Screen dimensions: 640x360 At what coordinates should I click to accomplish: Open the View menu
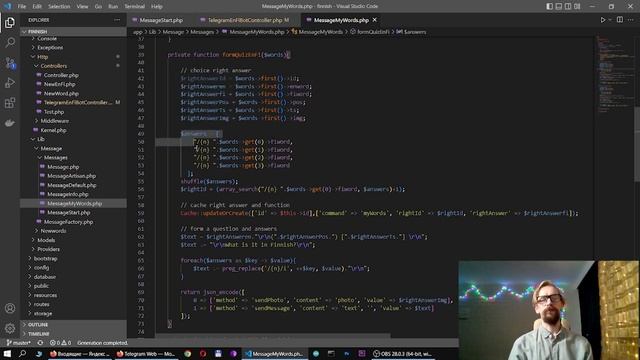coord(82,6)
